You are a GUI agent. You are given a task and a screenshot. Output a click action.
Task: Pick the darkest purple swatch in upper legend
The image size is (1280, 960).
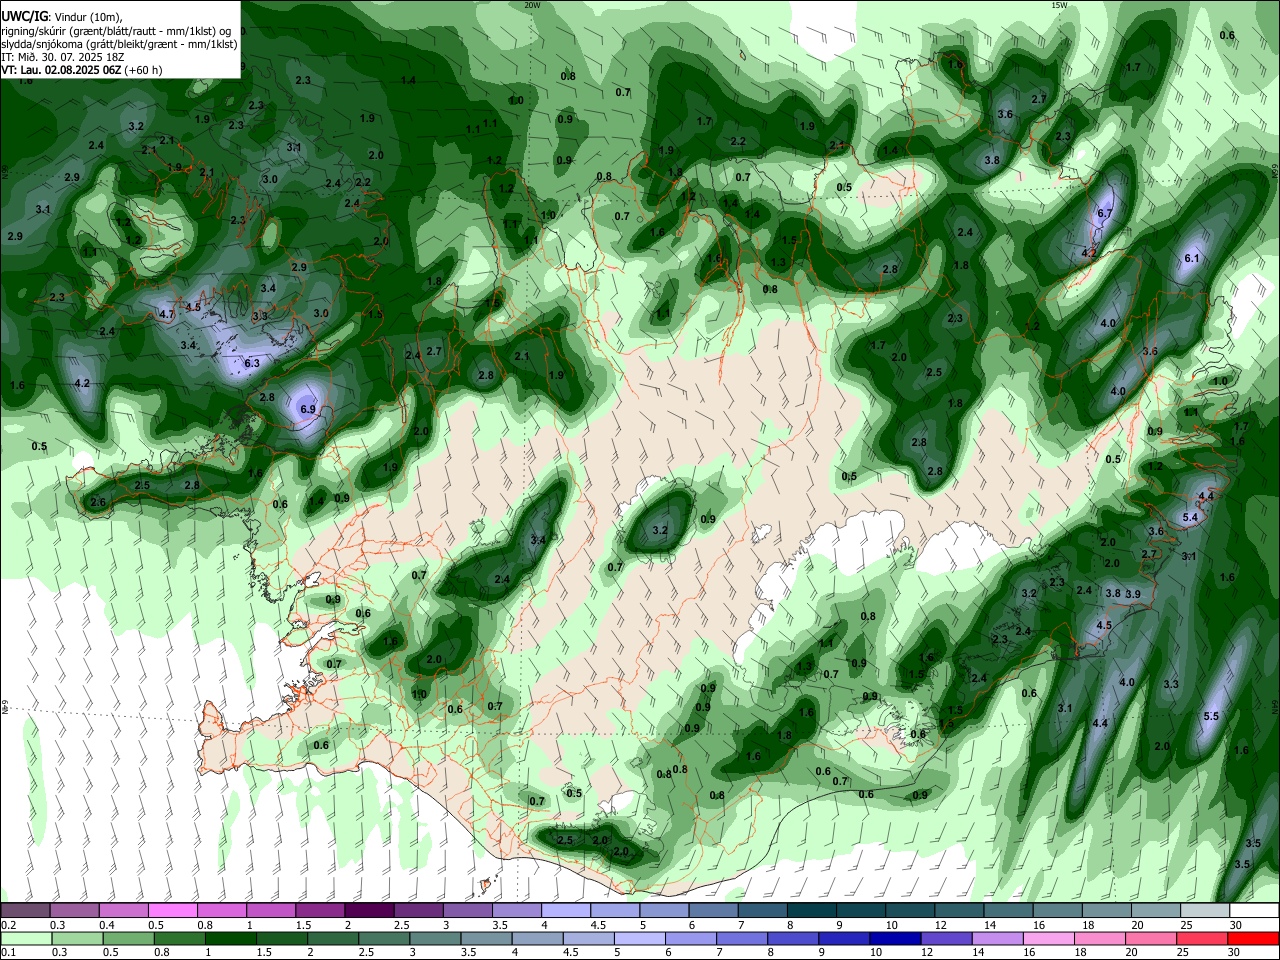pos(368,910)
